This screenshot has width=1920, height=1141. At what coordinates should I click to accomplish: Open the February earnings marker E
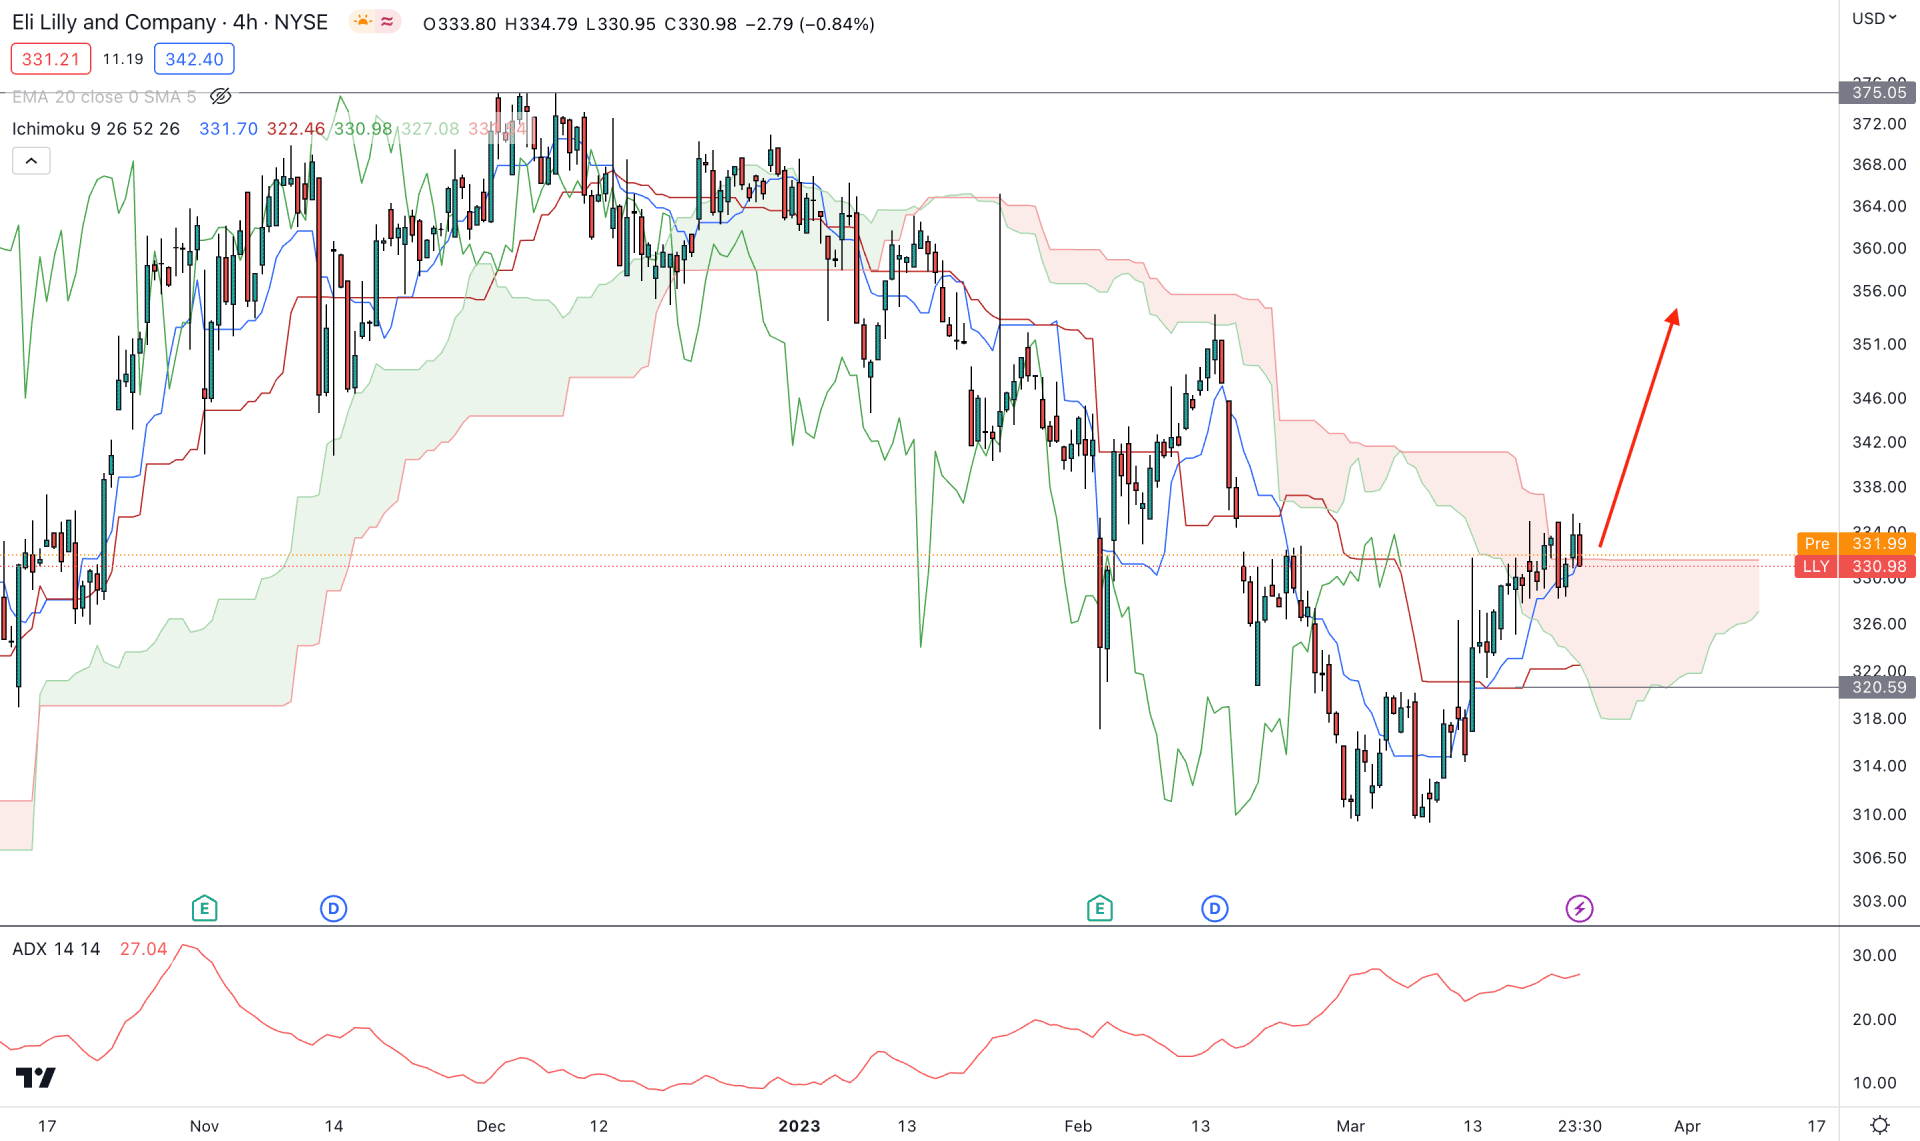coord(1099,908)
